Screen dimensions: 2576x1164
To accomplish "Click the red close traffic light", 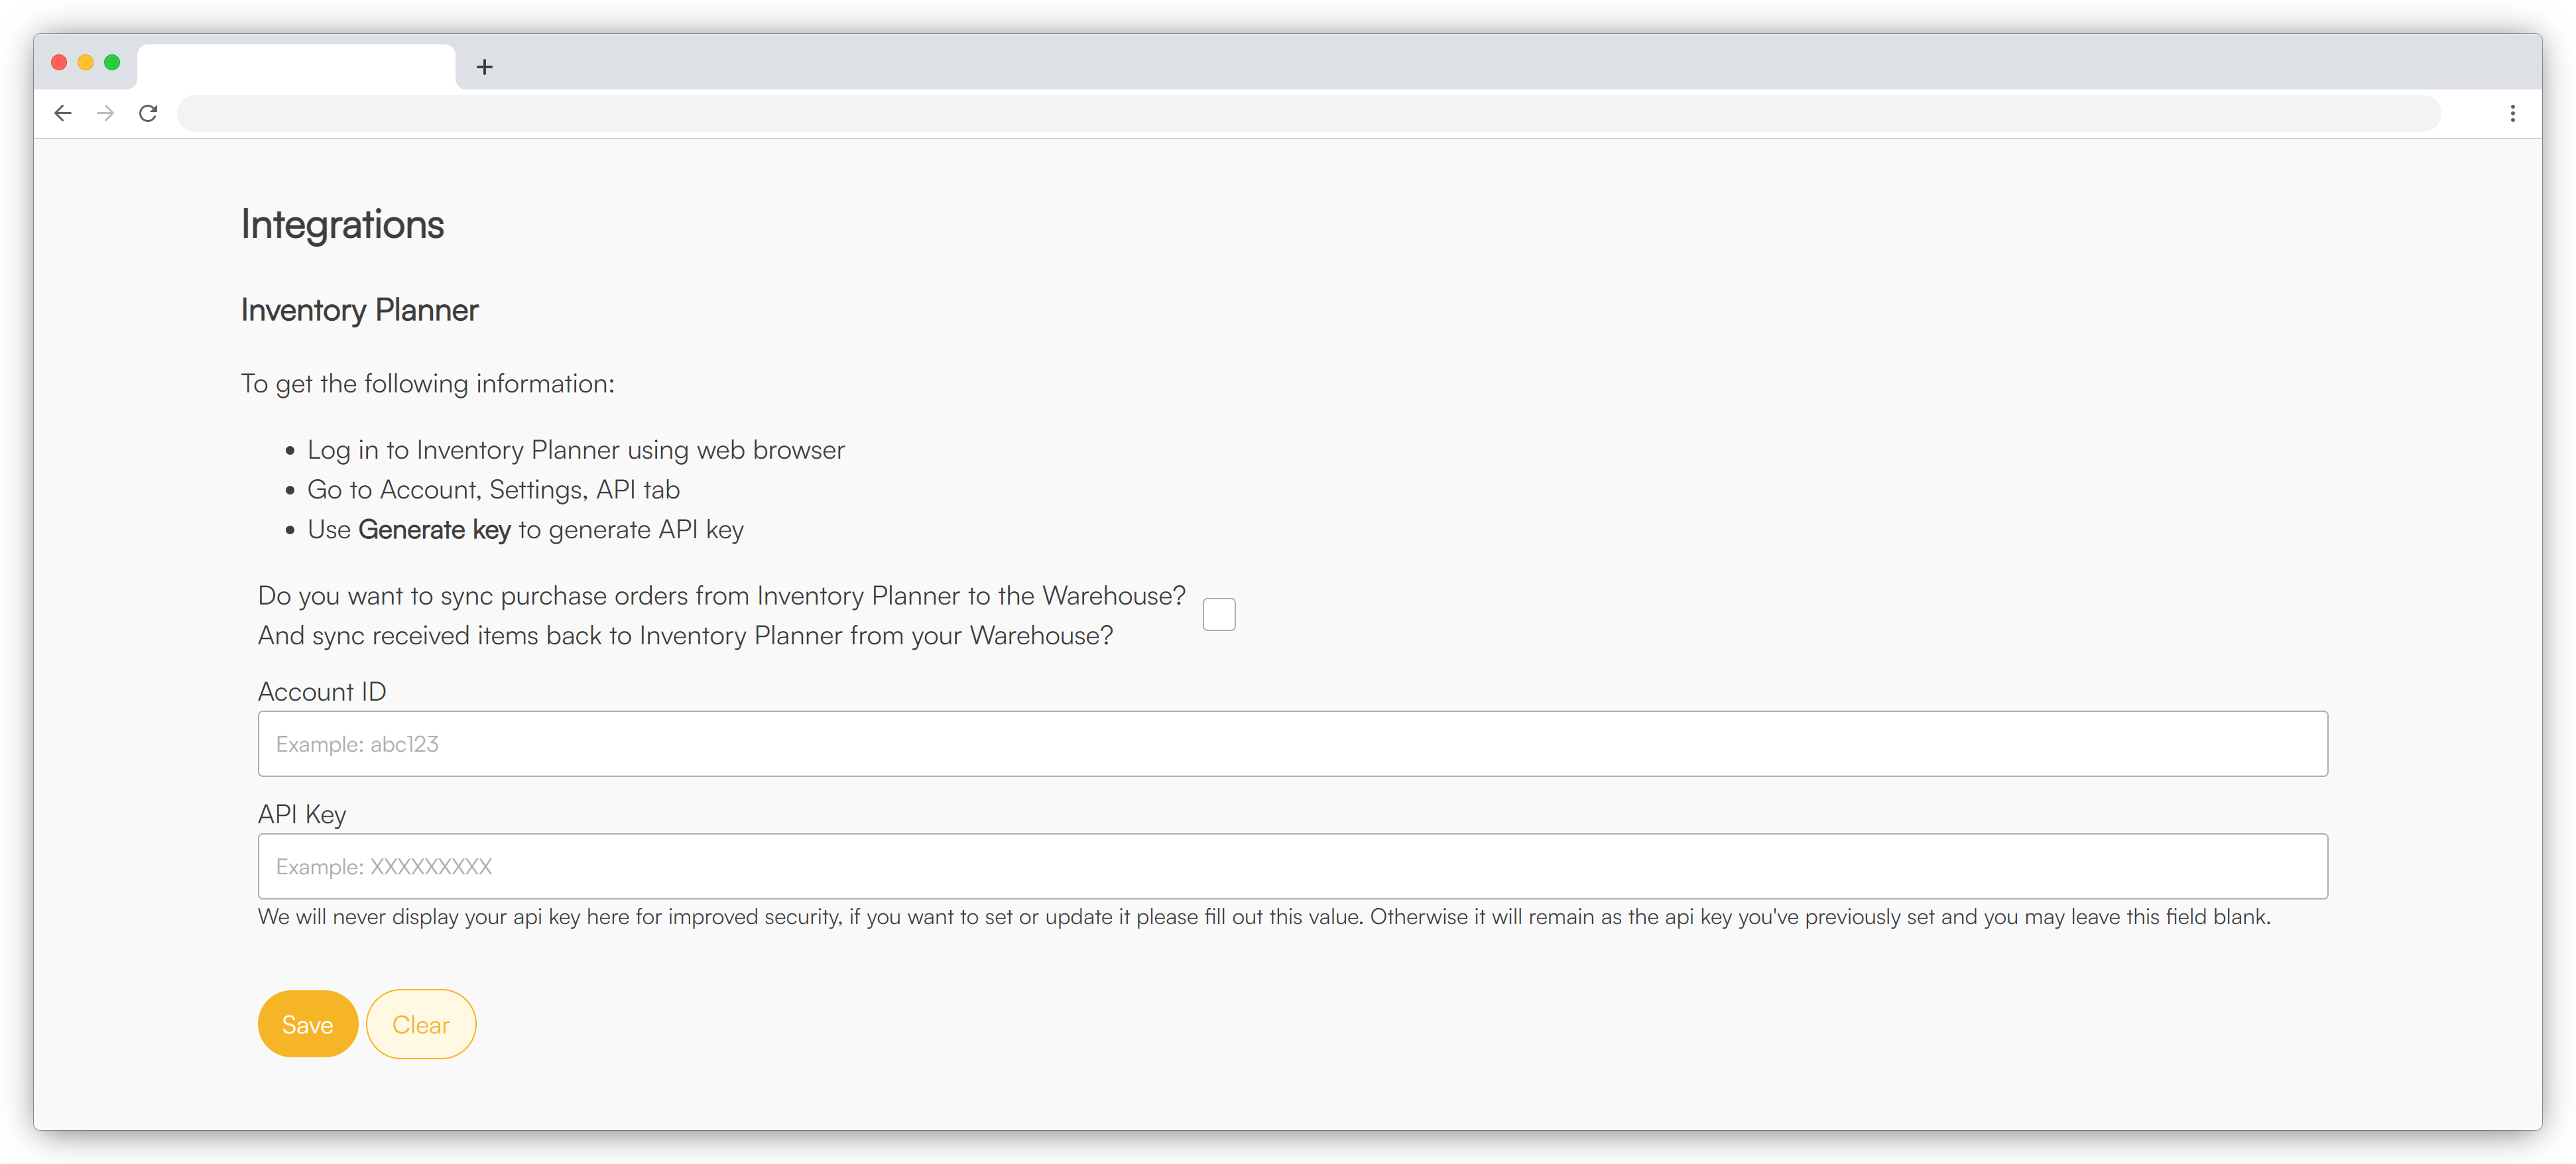I will click(59, 62).
